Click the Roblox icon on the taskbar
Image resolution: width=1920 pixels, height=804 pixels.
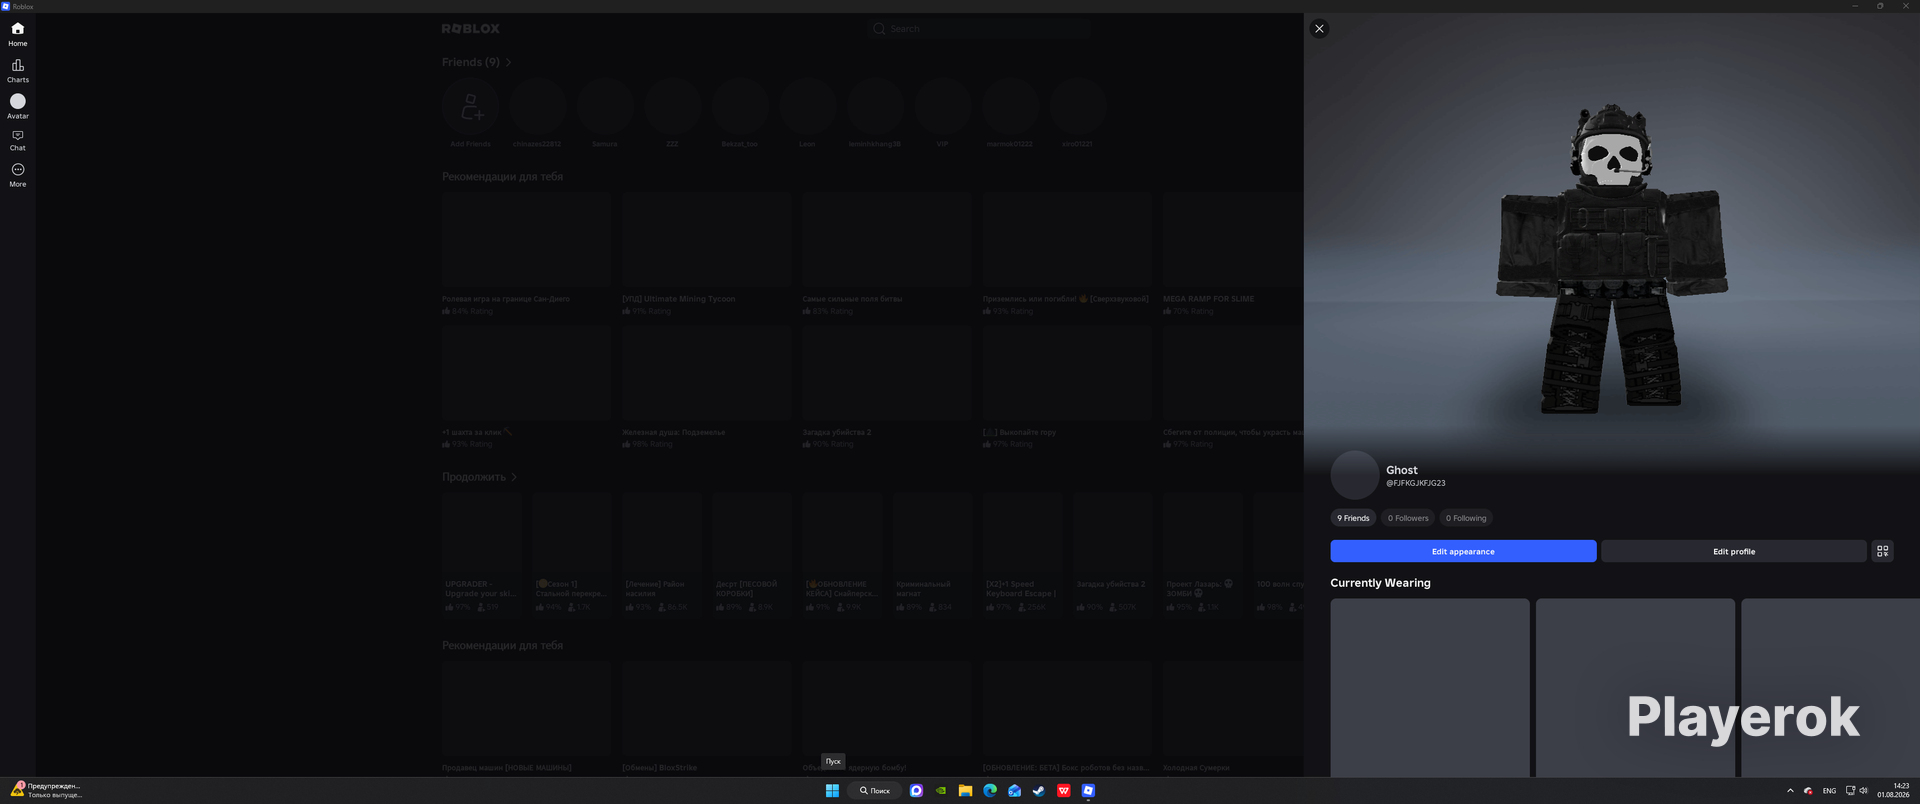point(1088,791)
